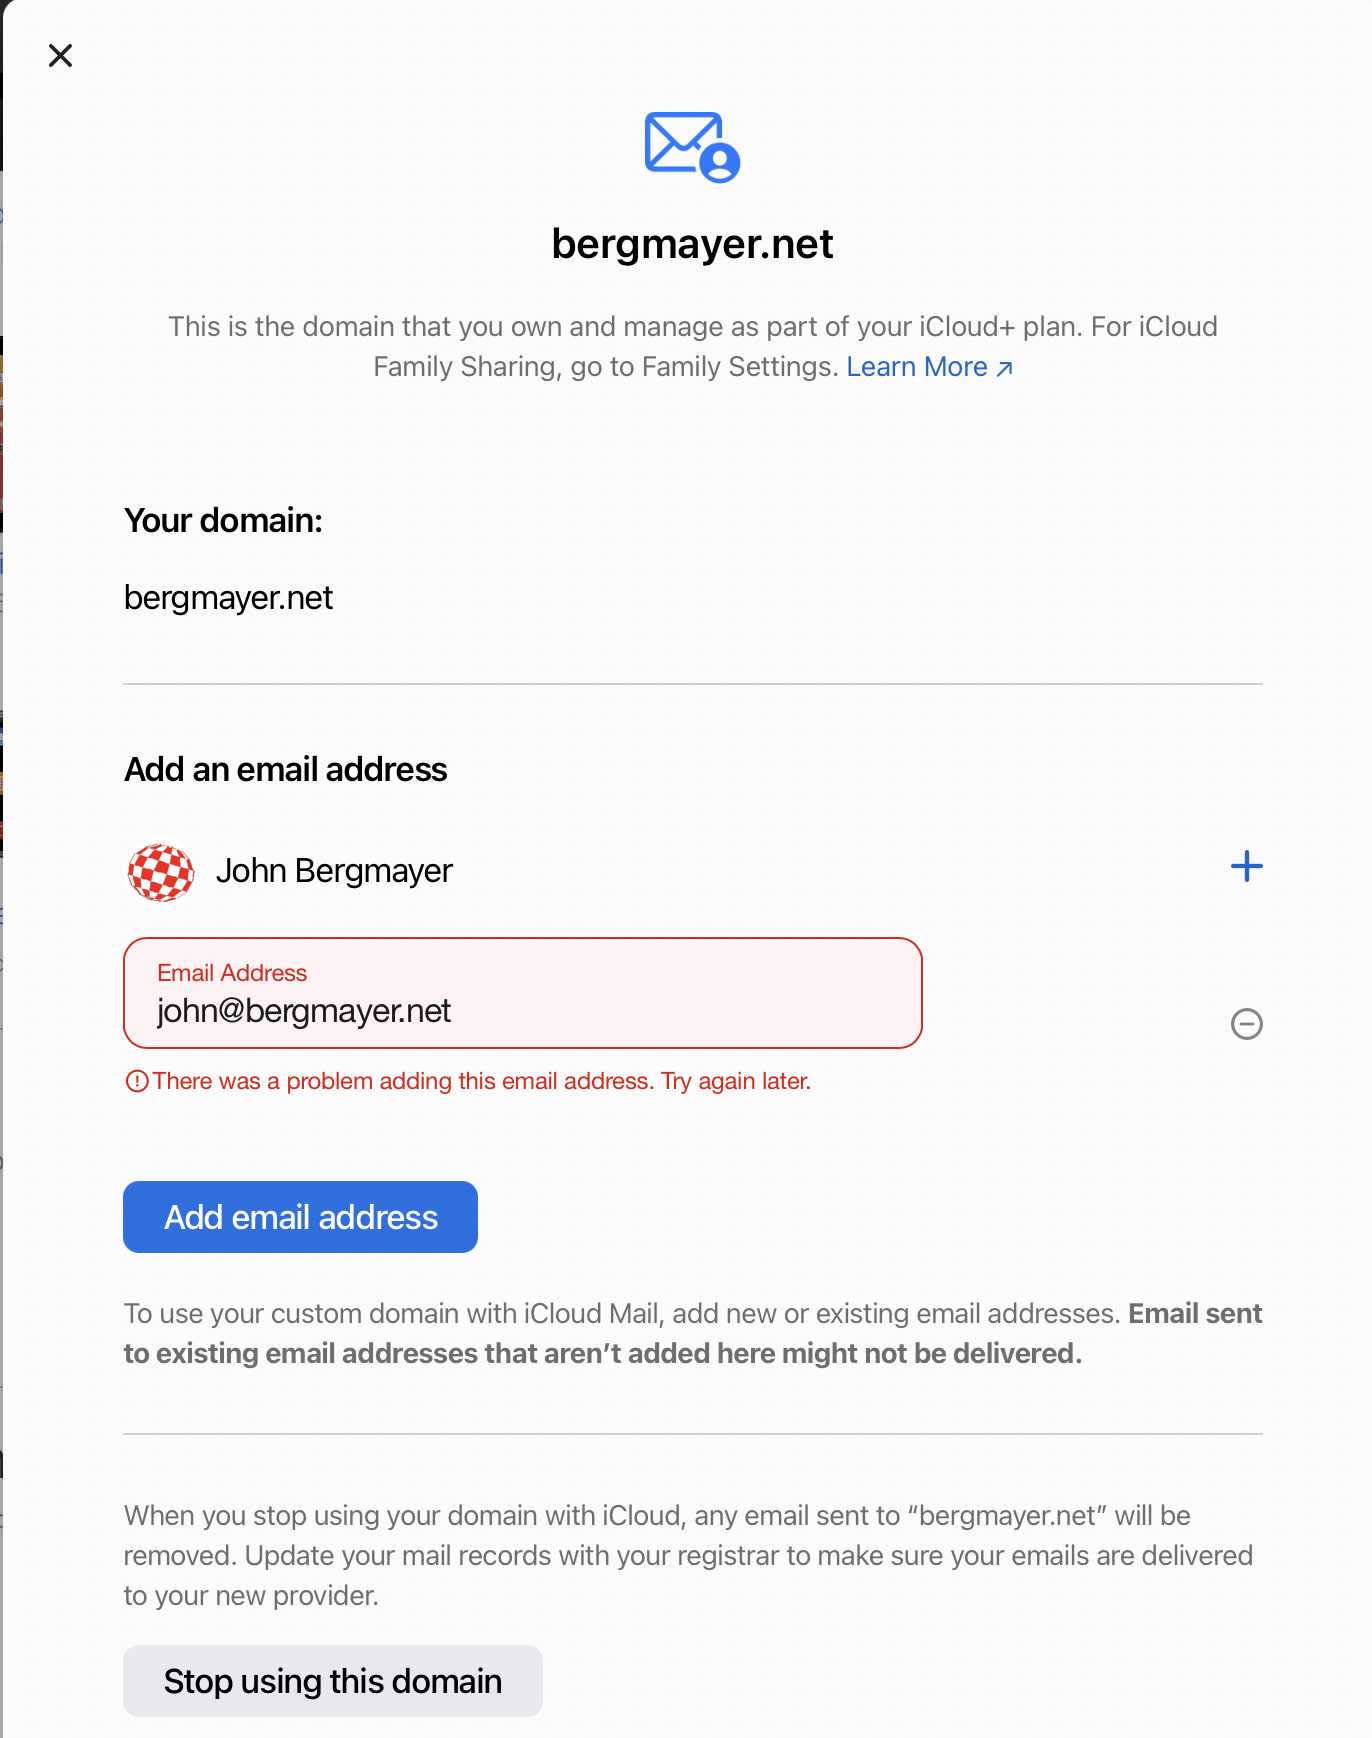Click the bold 'Email sent to existing' warning

pyautogui.click(x=602, y=1354)
